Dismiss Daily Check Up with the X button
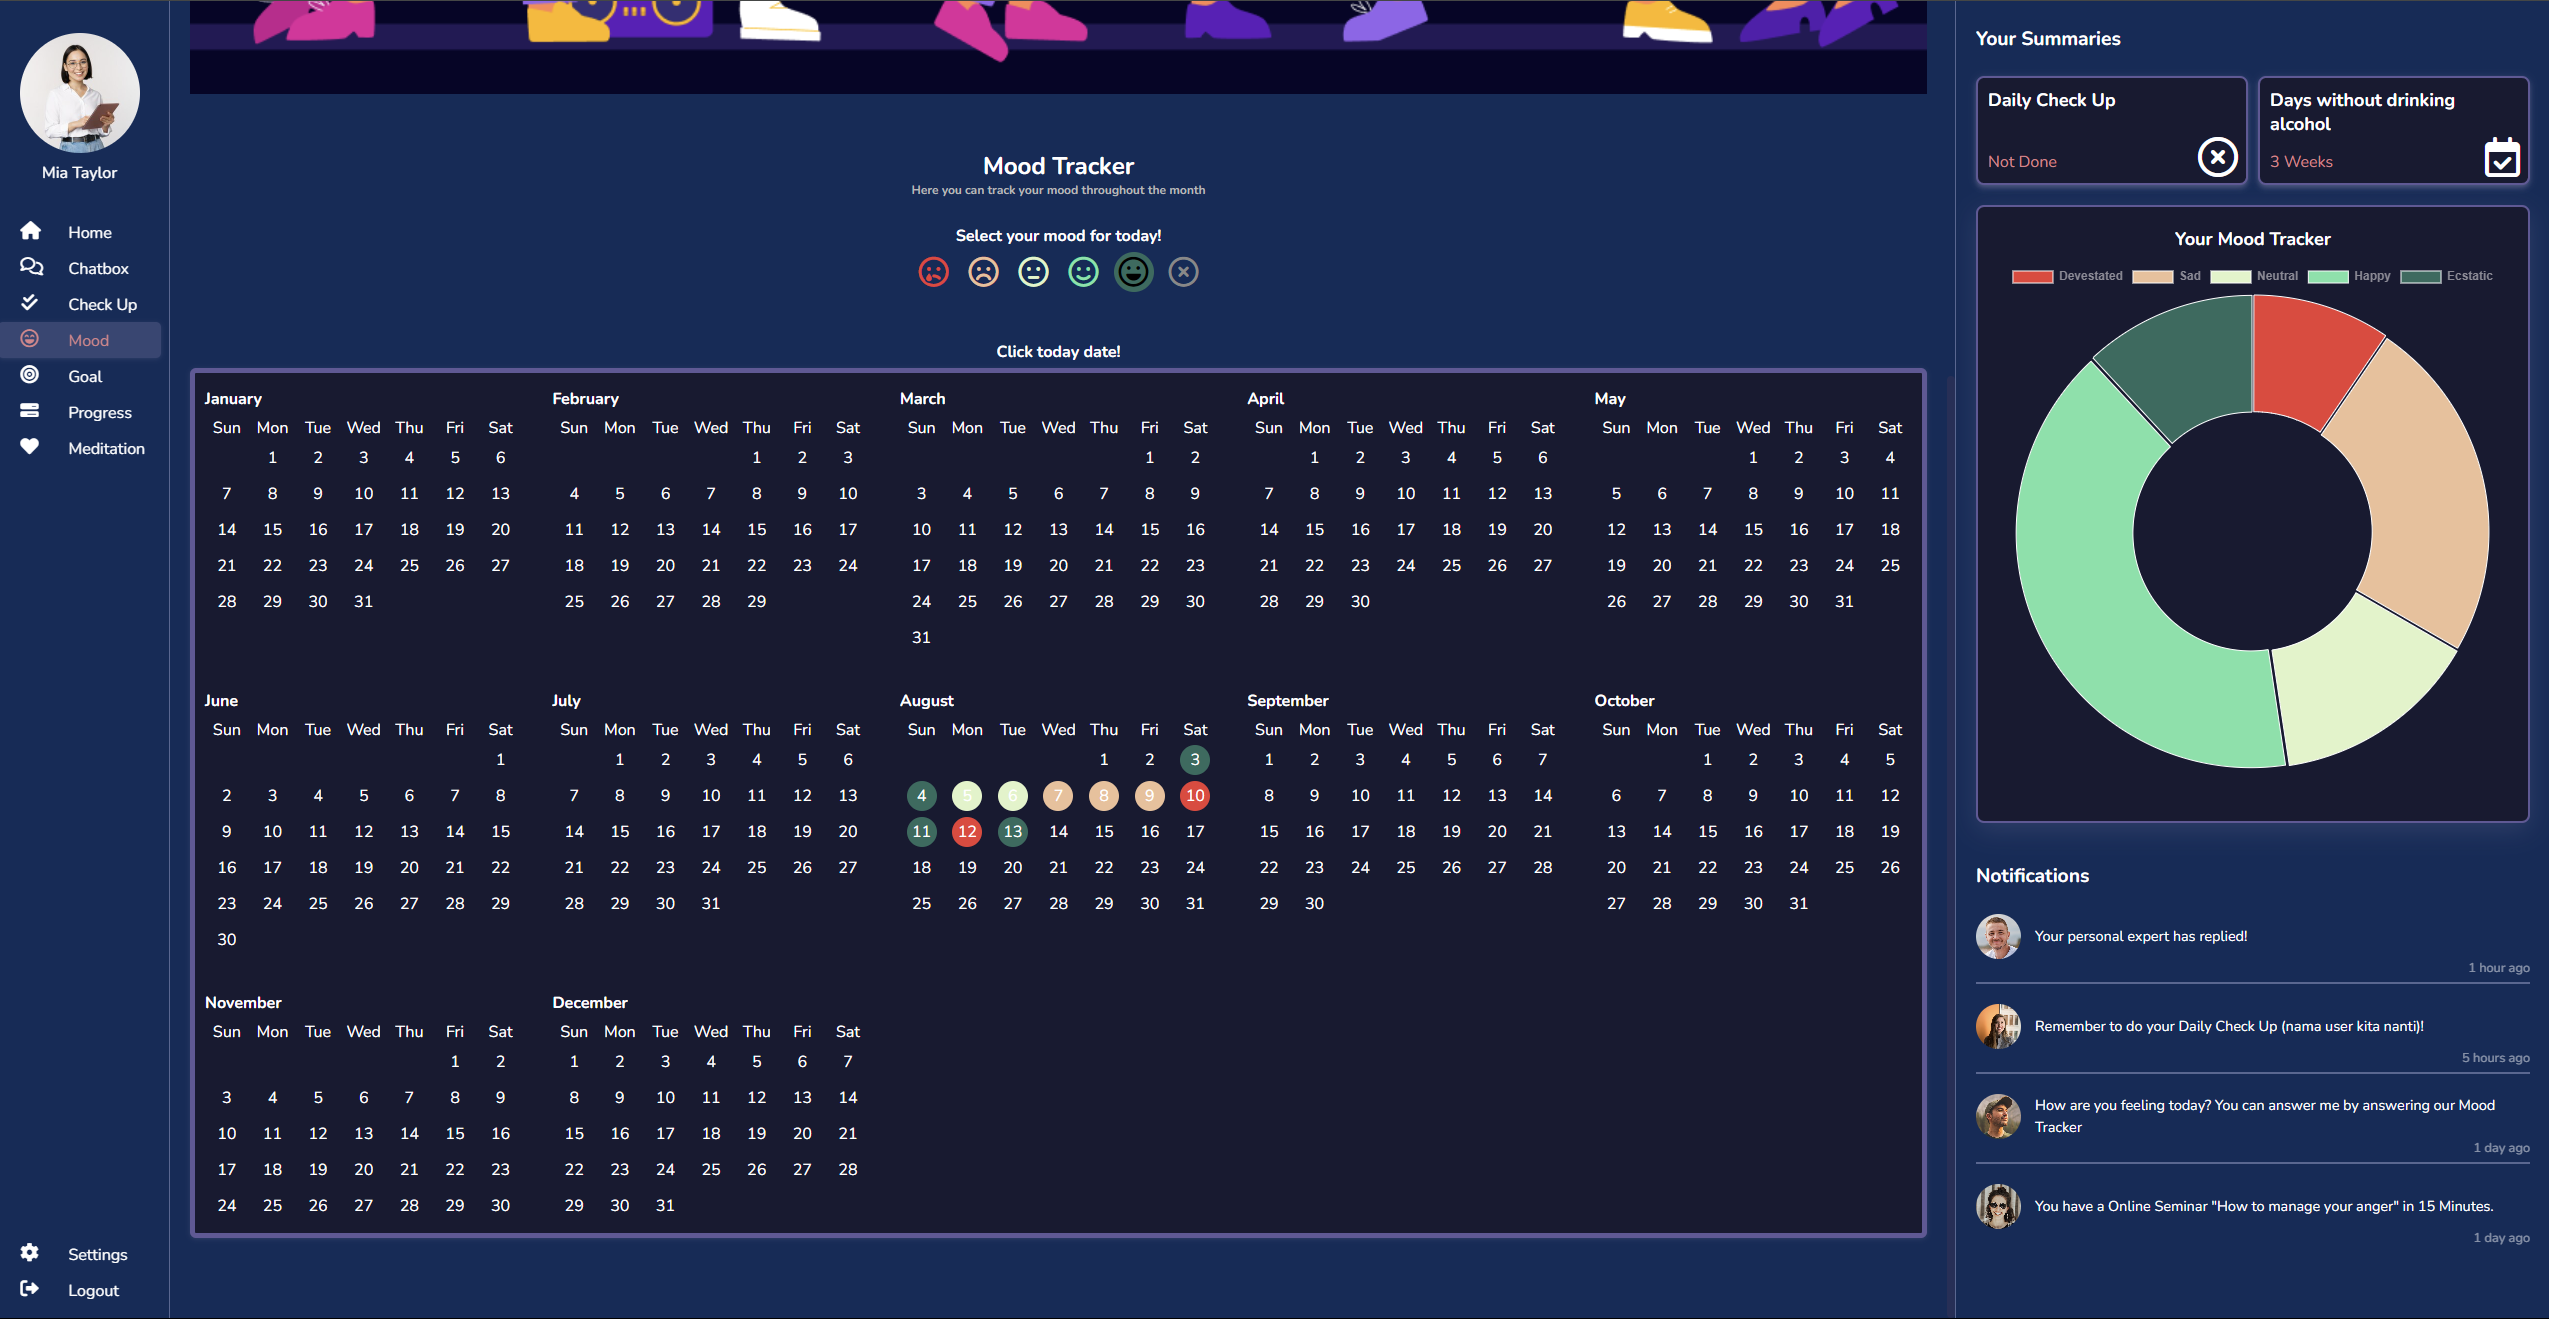2549x1319 pixels. coord(2216,157)
